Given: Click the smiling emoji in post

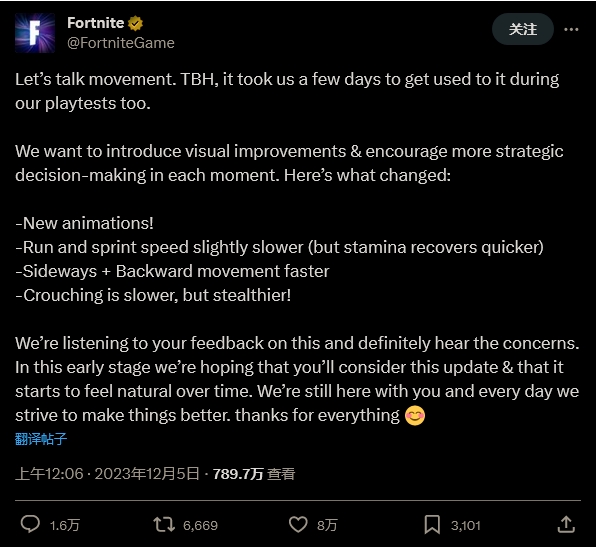Looking at the screenshot, I should [415, 415].
